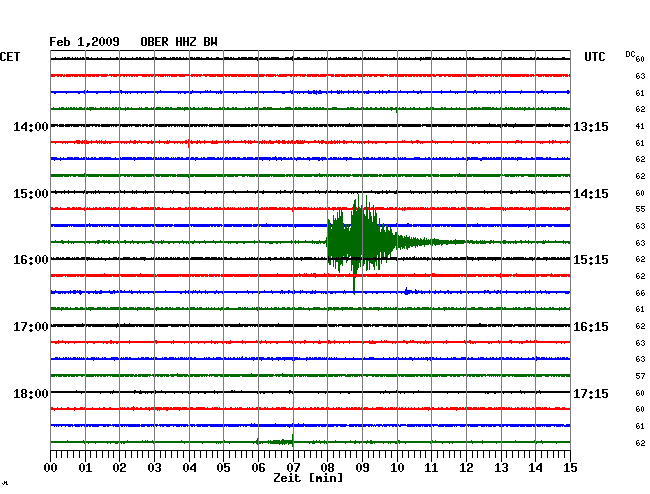Click DC value 57 in the column

[x=640, y=376]
